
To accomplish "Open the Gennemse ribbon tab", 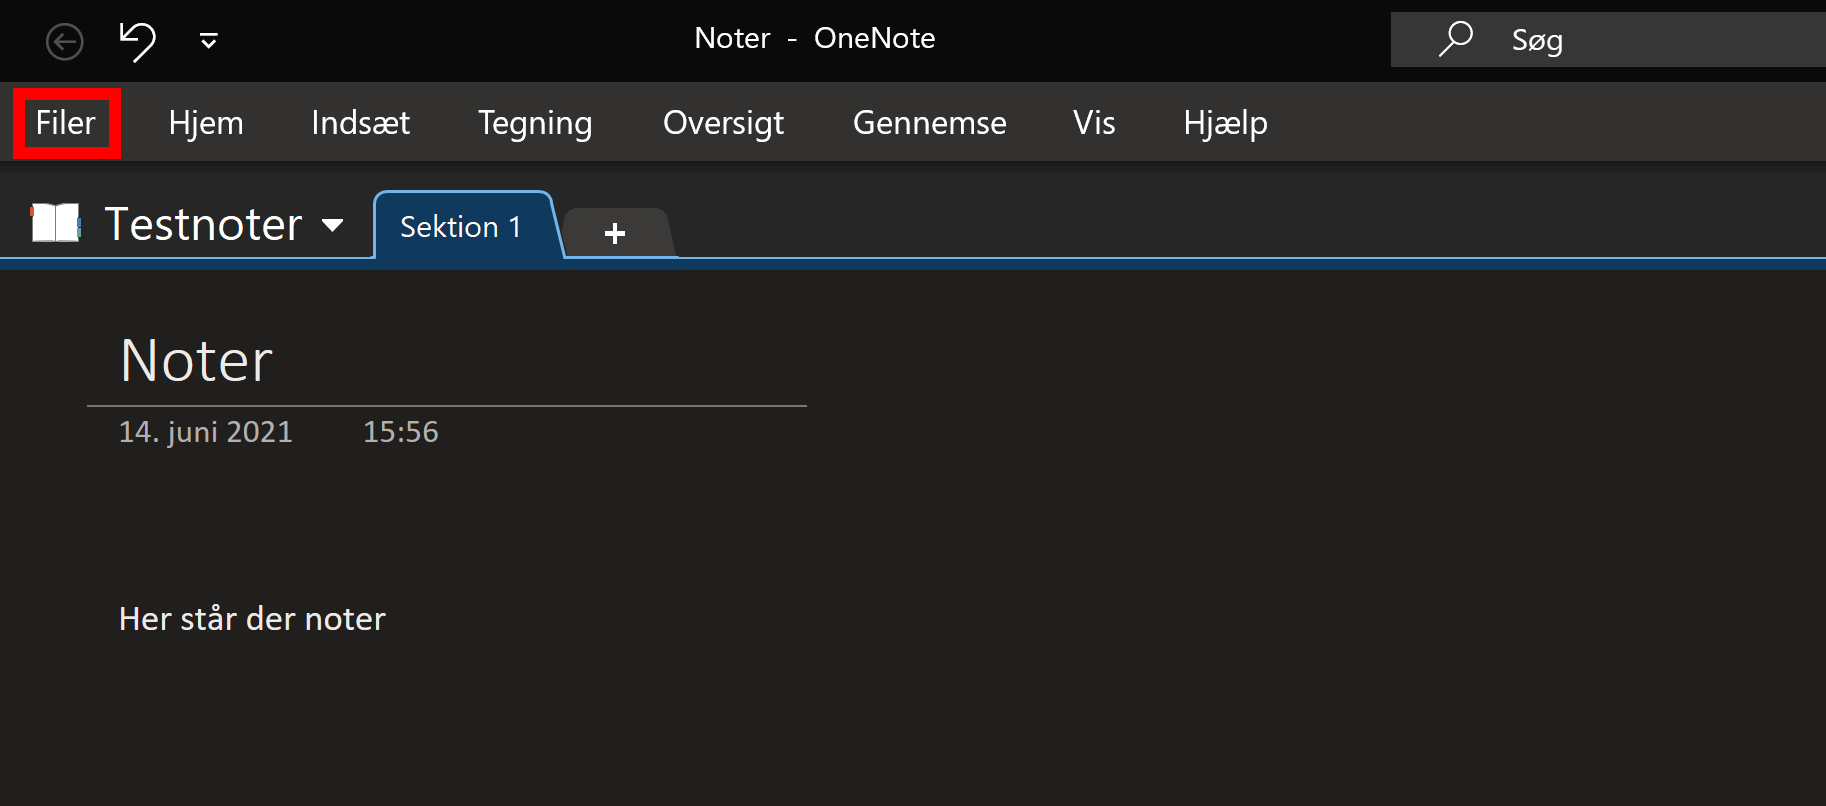I will coord(929,123).
